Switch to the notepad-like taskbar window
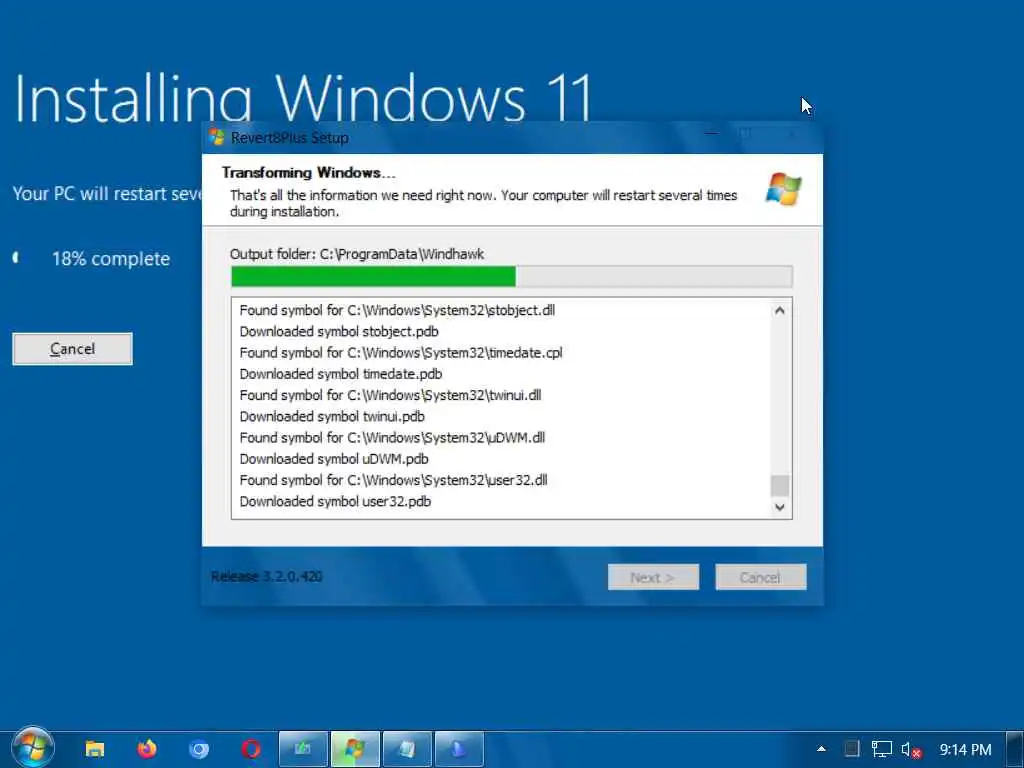The width and height of the screenshot is (1024, 768). [x=408, y=749]
